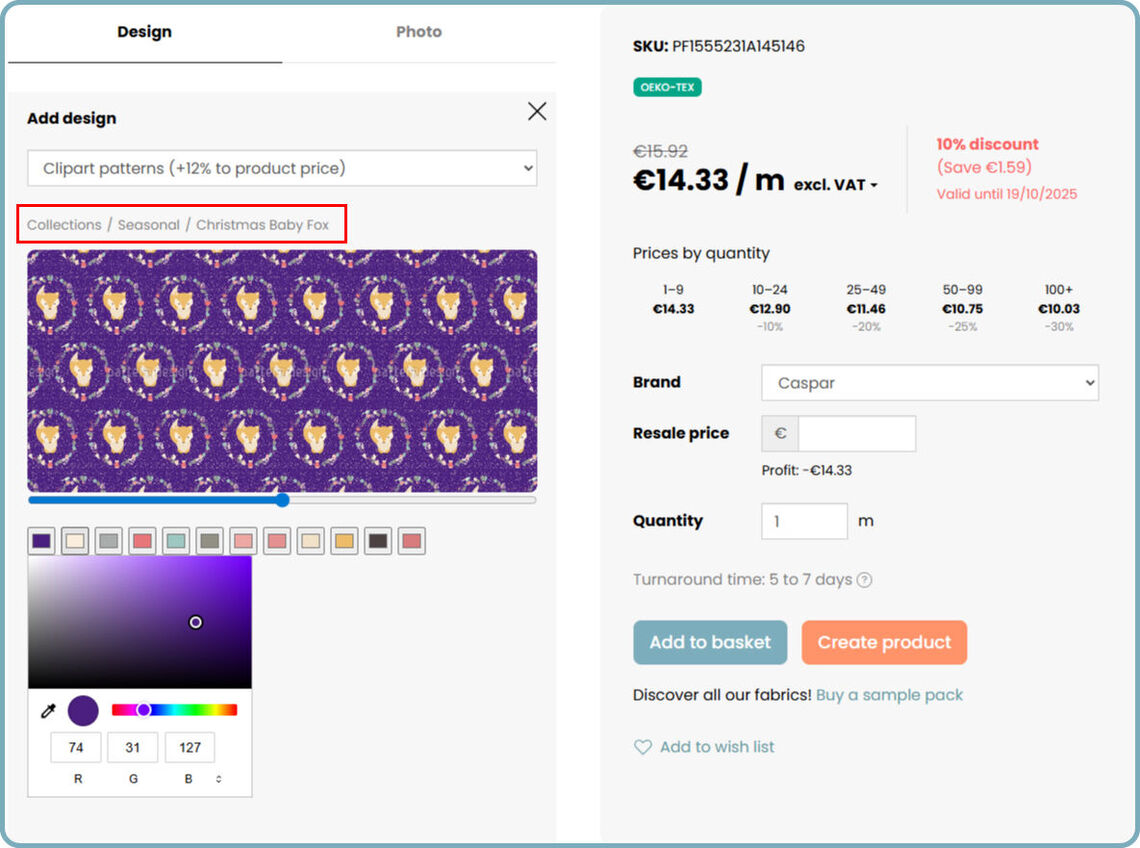This screenshot has width=1140, height=848.
Task: Toggle the RGB color format switcher
Action: tap(219, 778)
